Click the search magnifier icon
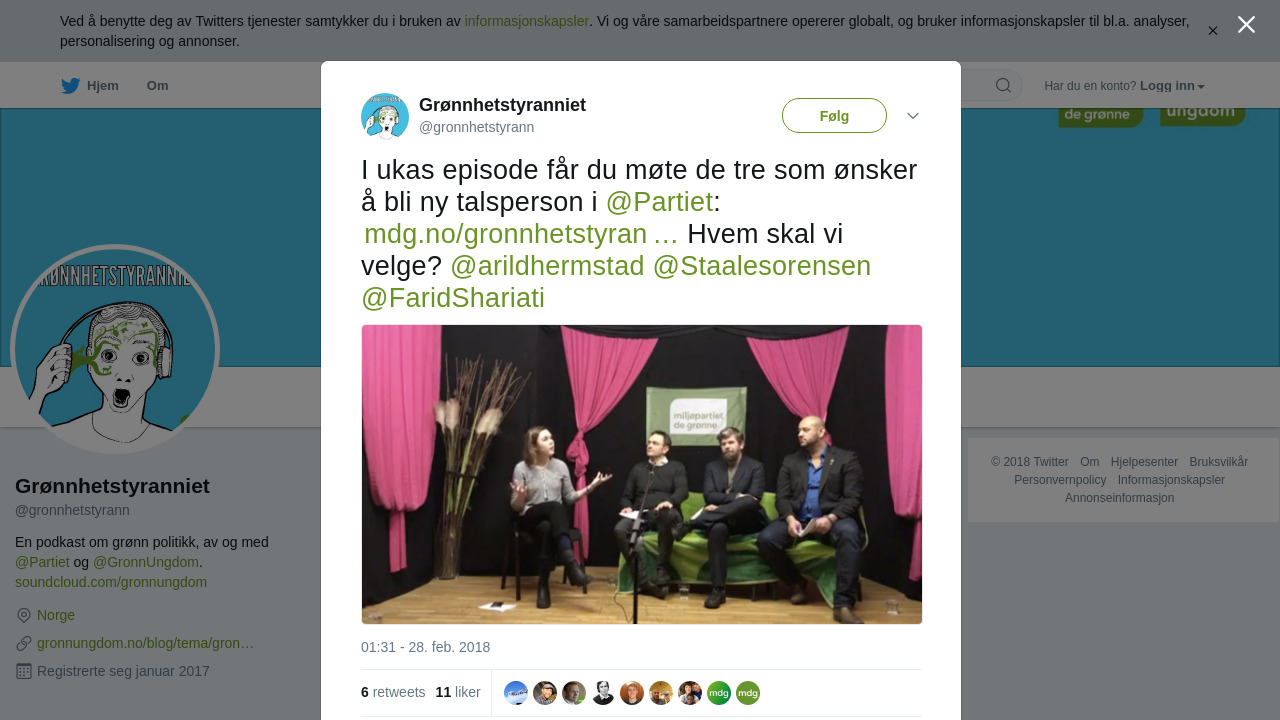Viewport: 1280px width, 720px height. coord(1003,85)
